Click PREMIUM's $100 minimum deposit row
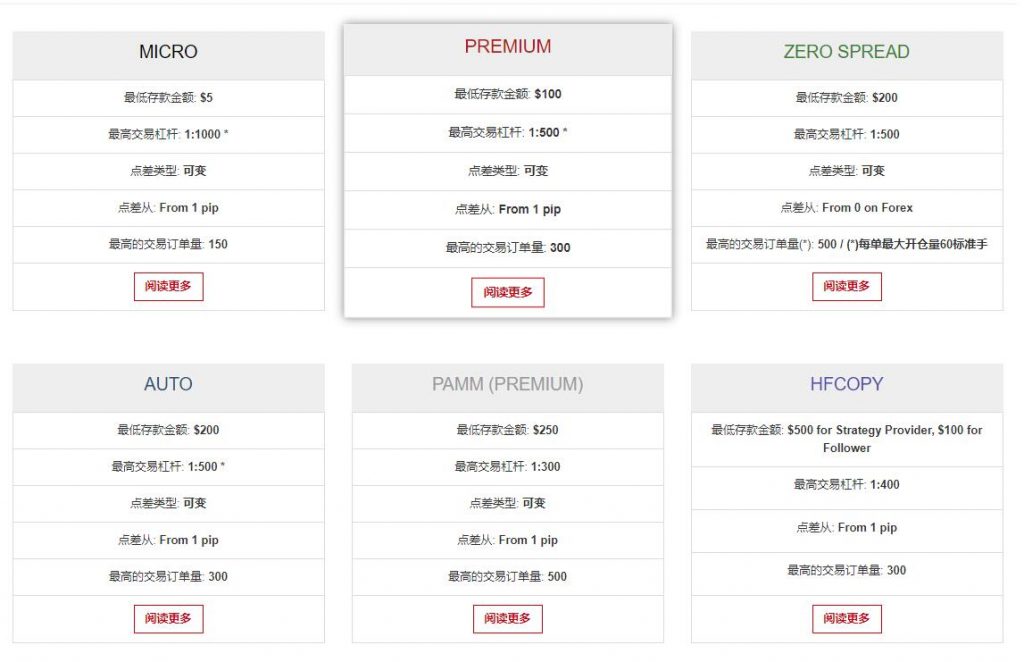 507,94
